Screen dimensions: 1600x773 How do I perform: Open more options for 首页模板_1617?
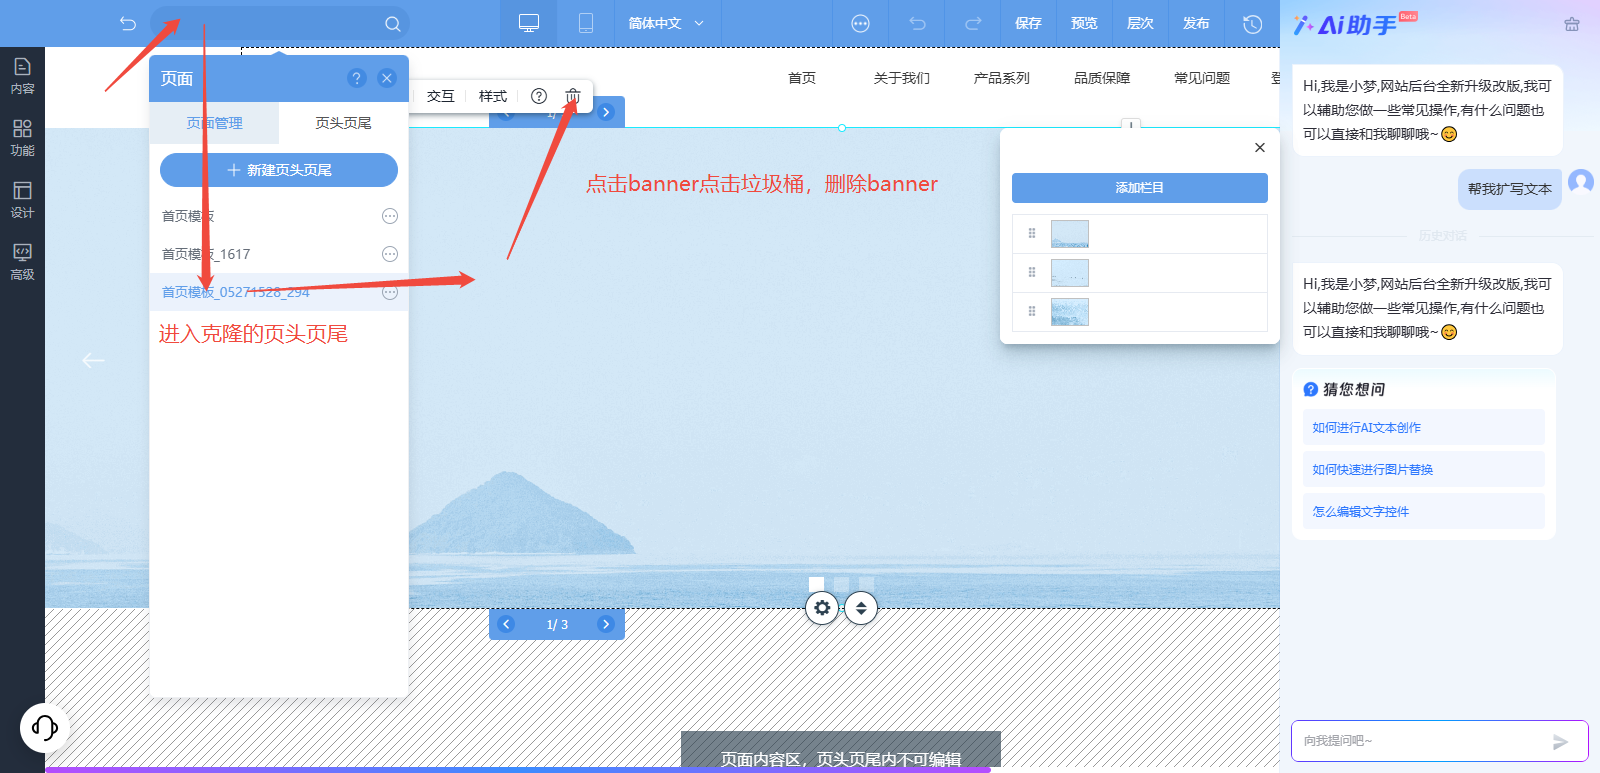(x=390, y=254)
